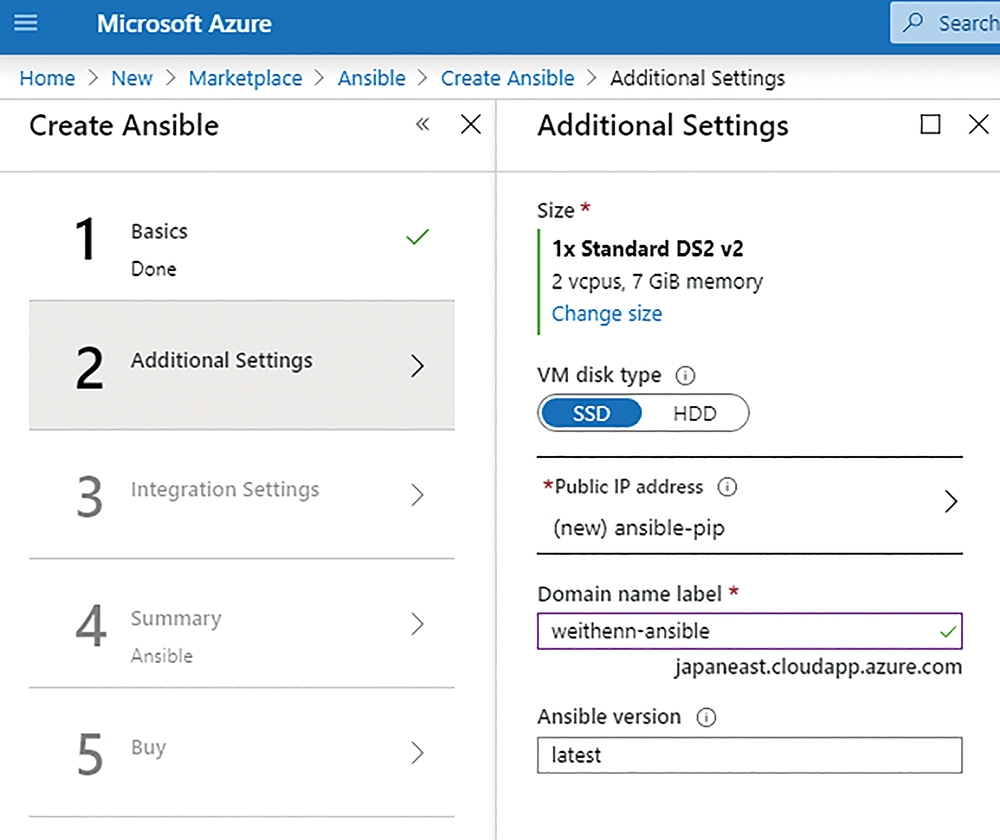Viewport: 1000px width, 840px height.
Task: Show info tooltip for VM disk type
Action: [x=686, y=375]
